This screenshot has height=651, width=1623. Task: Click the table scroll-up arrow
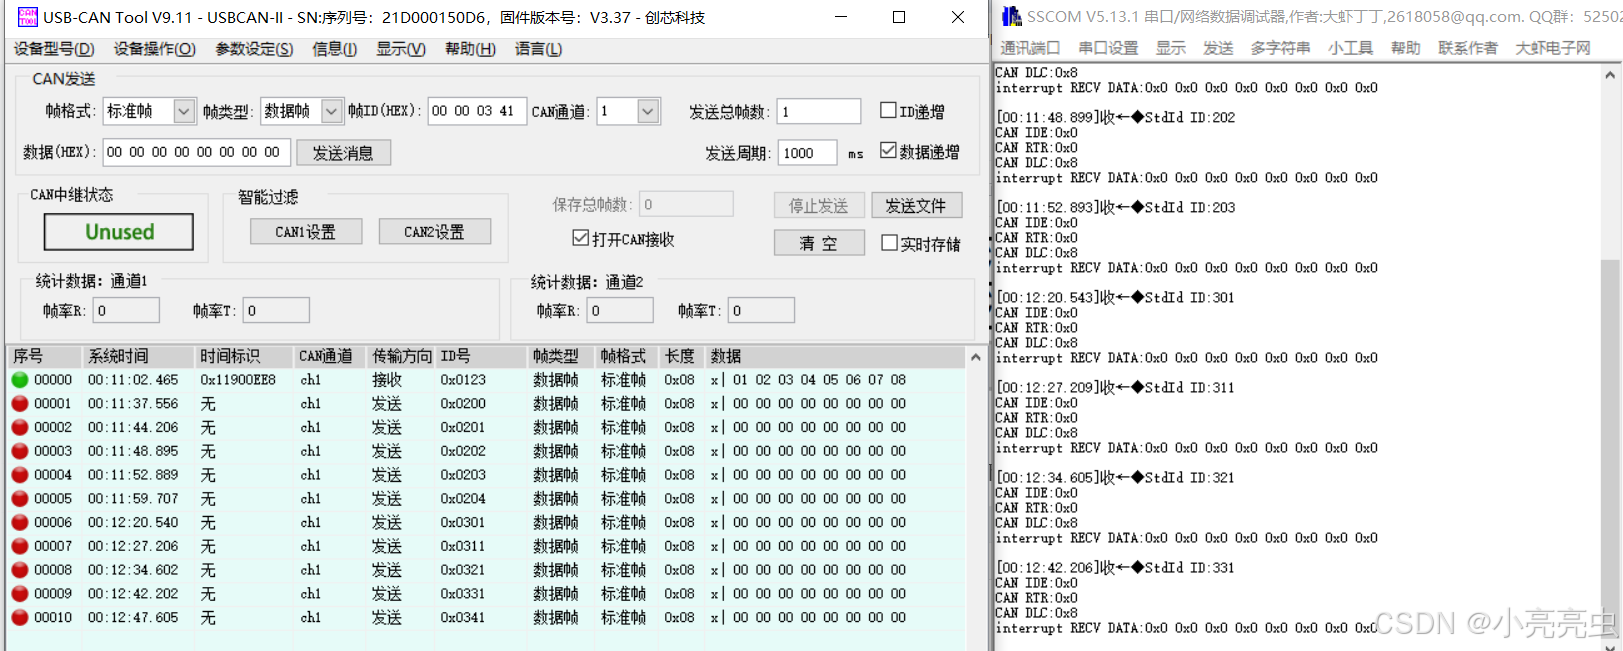coord(976,356)
